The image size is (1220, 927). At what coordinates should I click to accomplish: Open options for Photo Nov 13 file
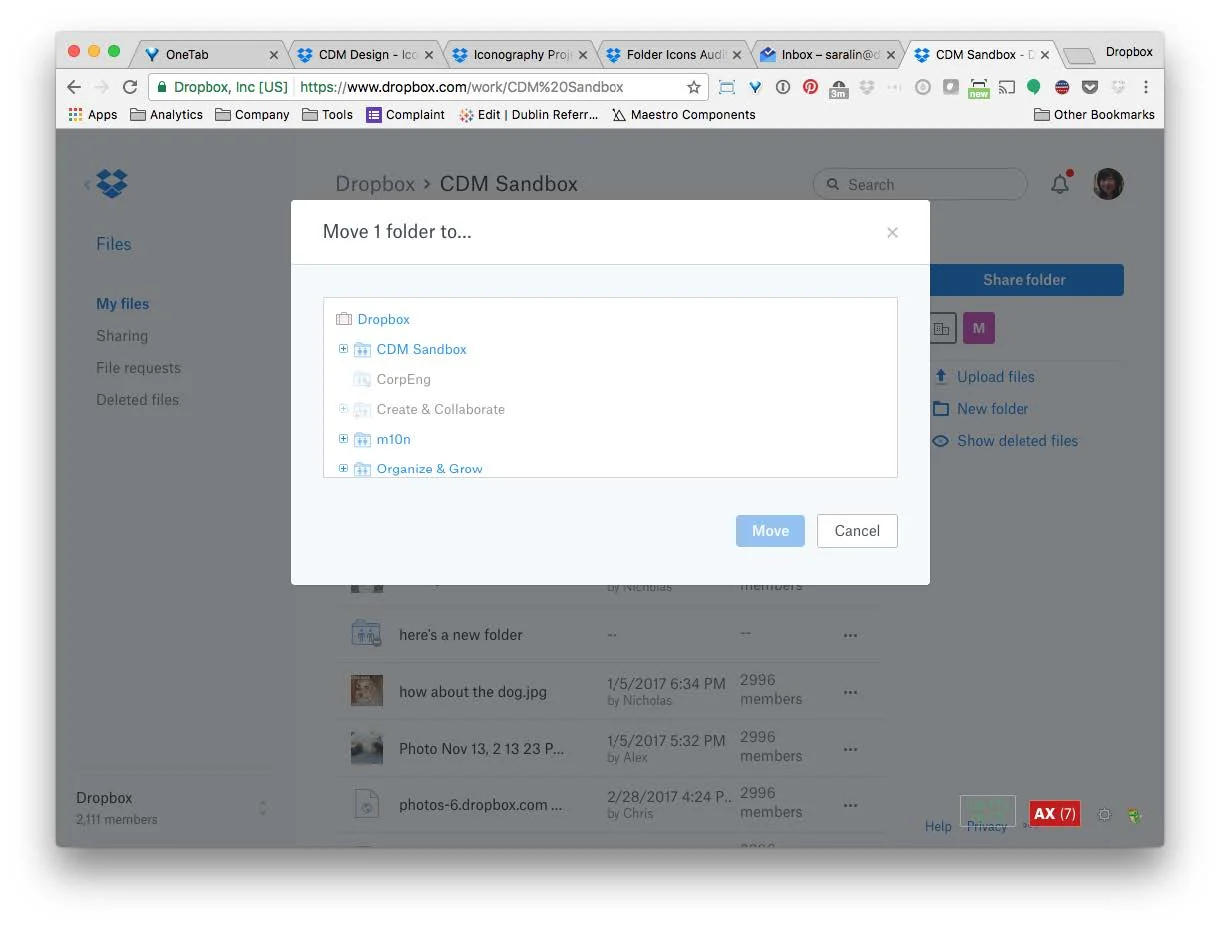pyautogui.click(x=850, y=749)
